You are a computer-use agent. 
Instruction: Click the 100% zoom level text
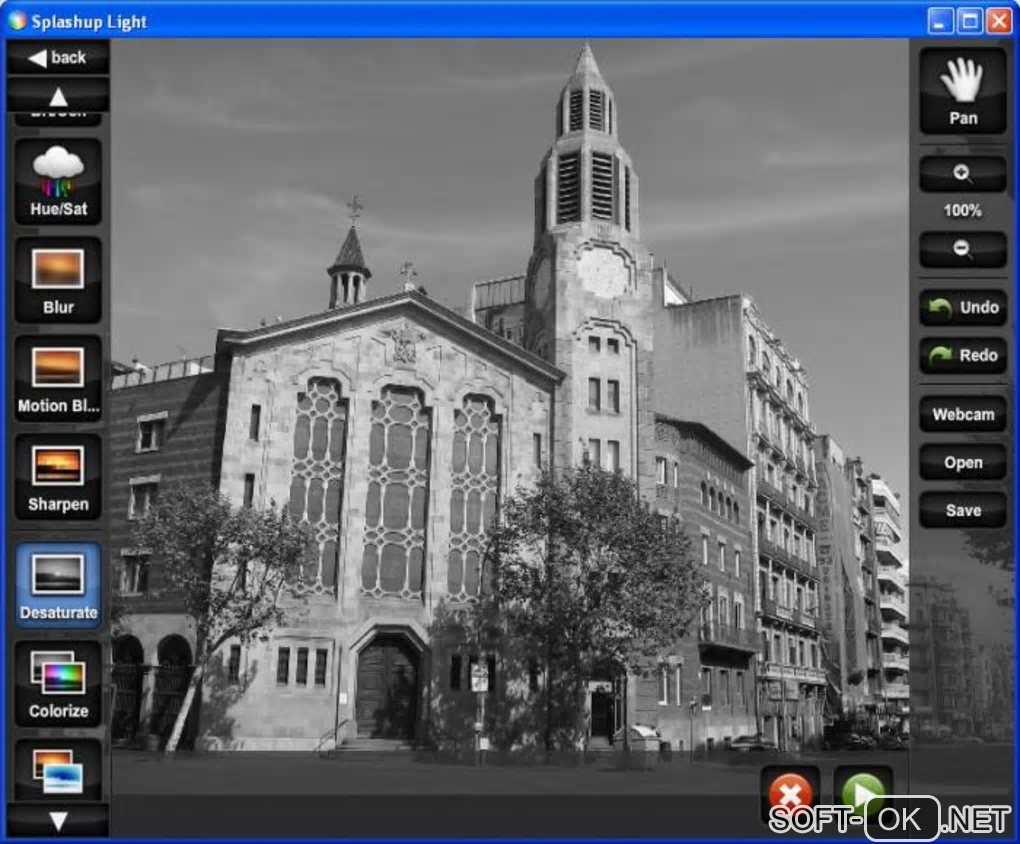click(x=963, y=211)
